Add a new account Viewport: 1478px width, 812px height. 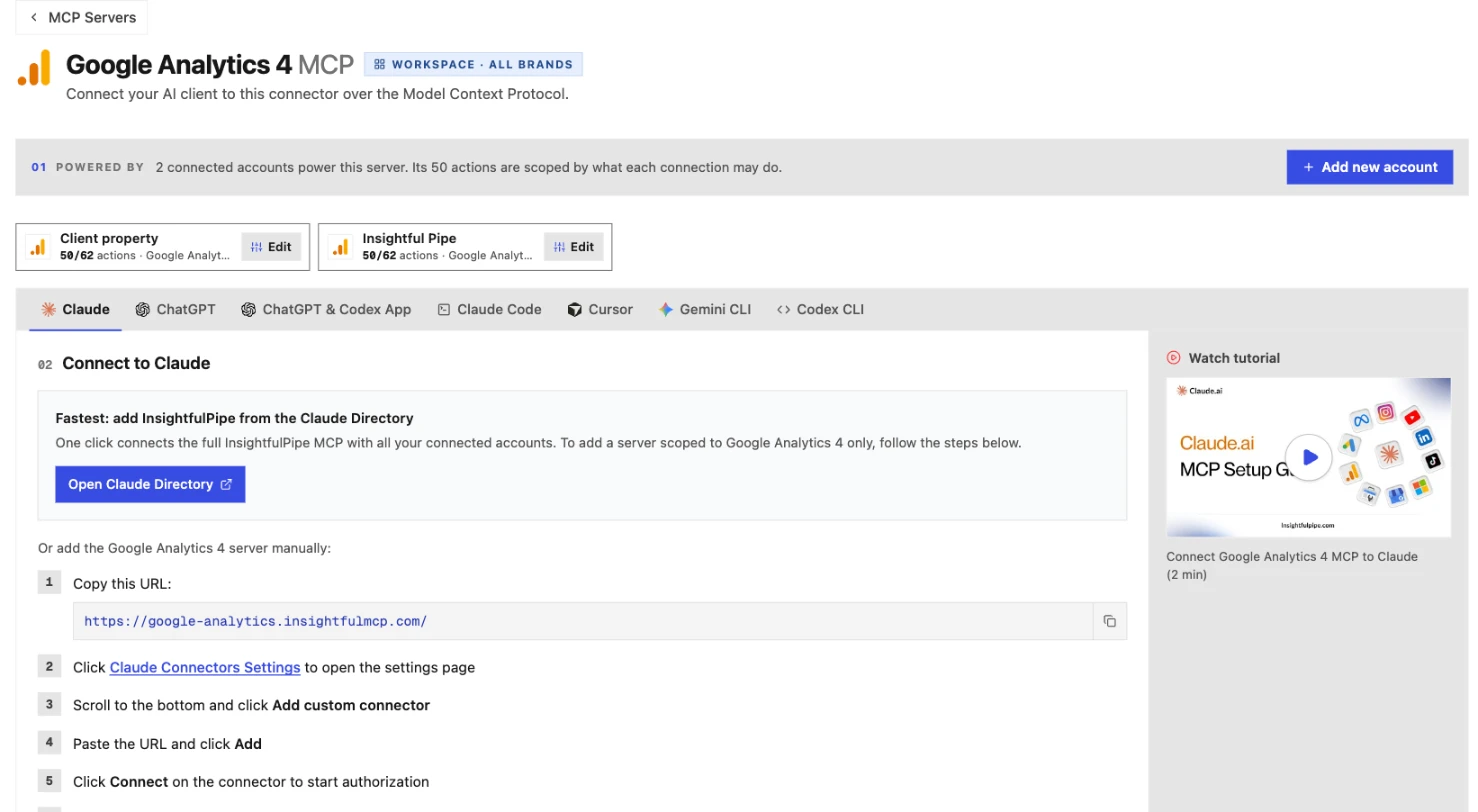click(x=1369, y=167)
